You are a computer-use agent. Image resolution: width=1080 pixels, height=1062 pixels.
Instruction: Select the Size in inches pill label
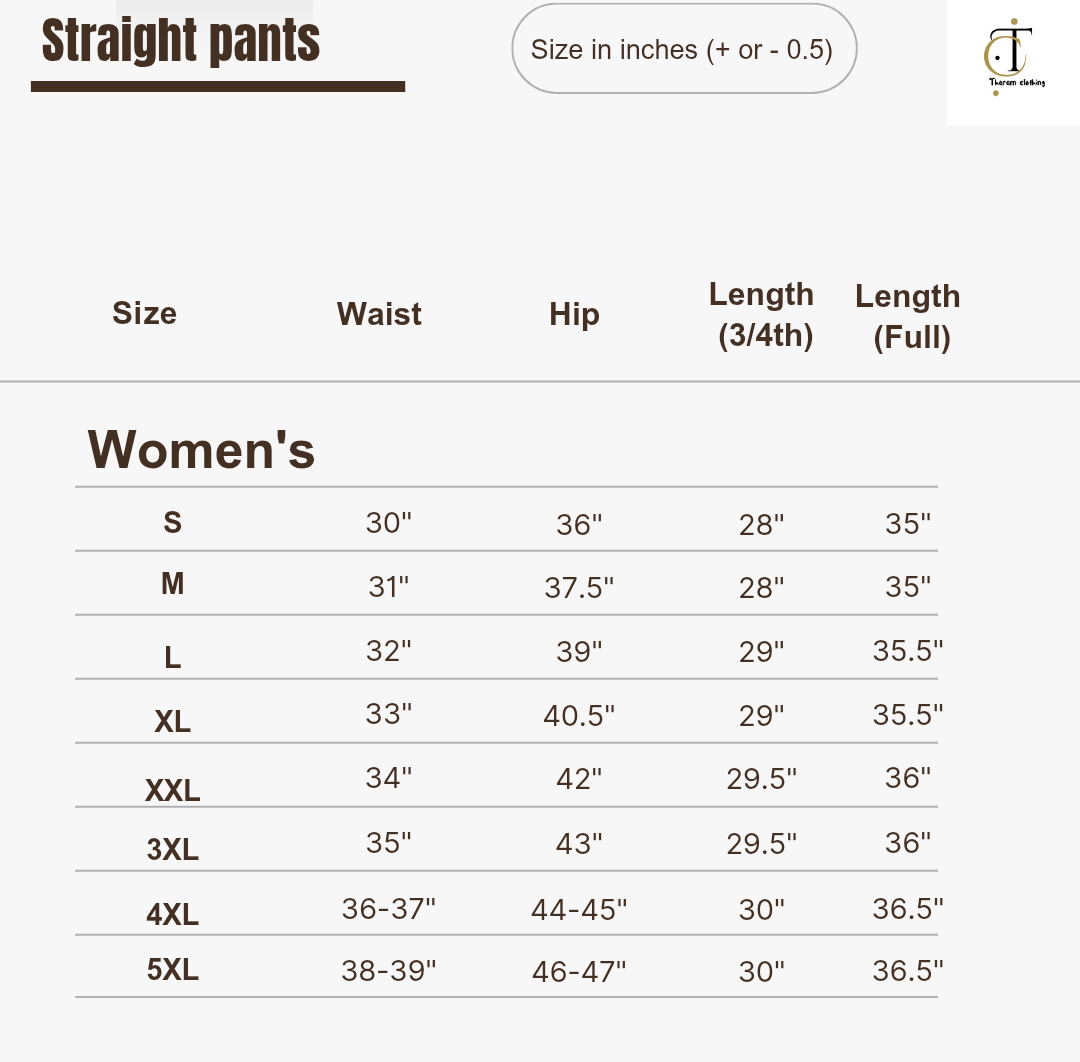[683, 49]
